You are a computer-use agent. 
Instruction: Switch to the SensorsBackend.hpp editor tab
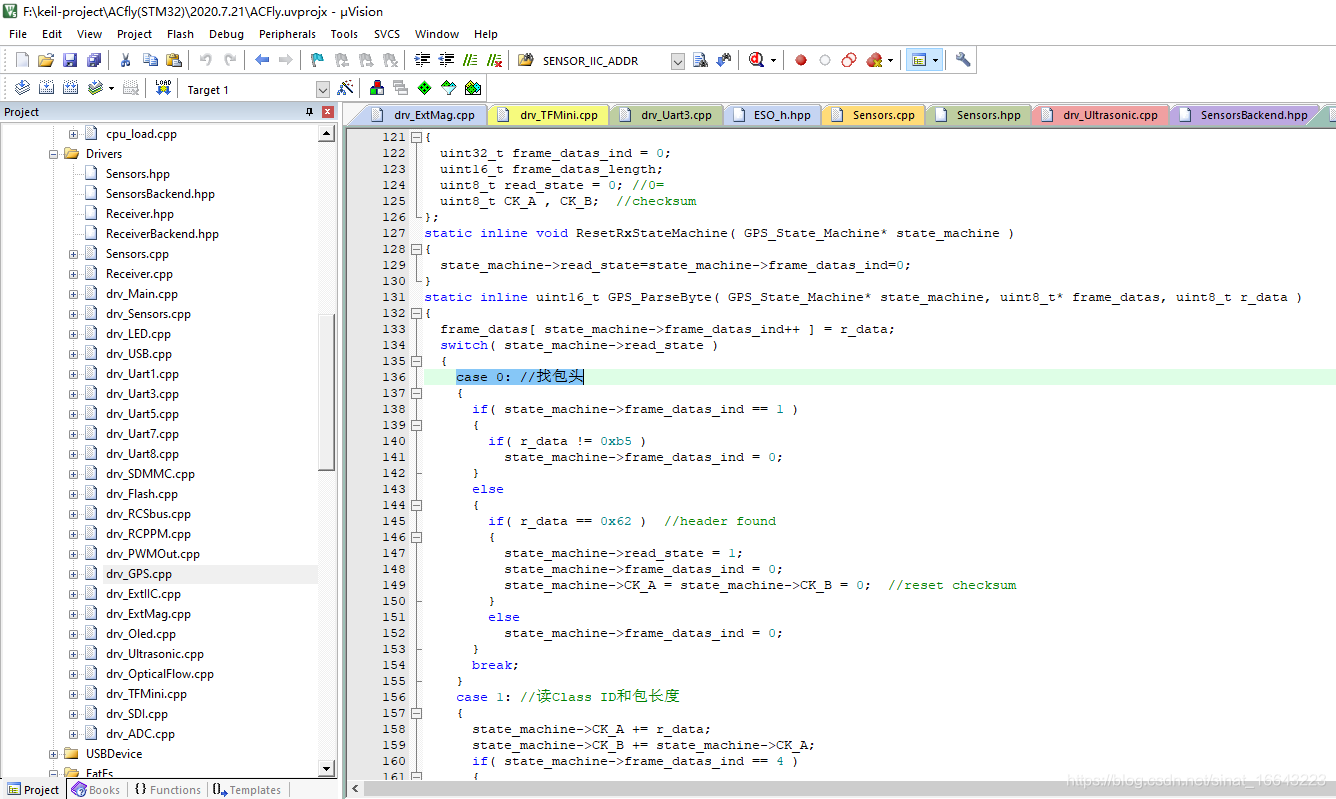1243,115
